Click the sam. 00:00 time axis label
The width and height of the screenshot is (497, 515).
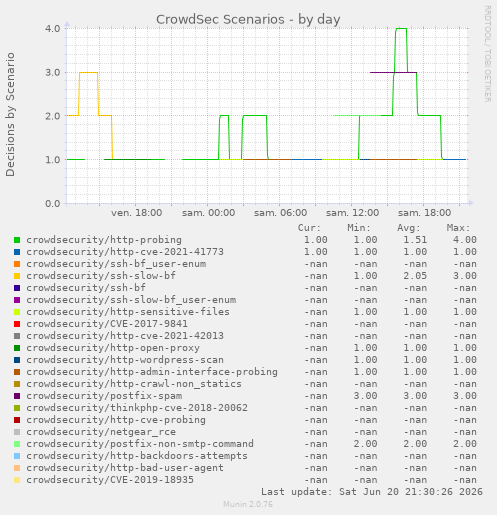[209, 213]
